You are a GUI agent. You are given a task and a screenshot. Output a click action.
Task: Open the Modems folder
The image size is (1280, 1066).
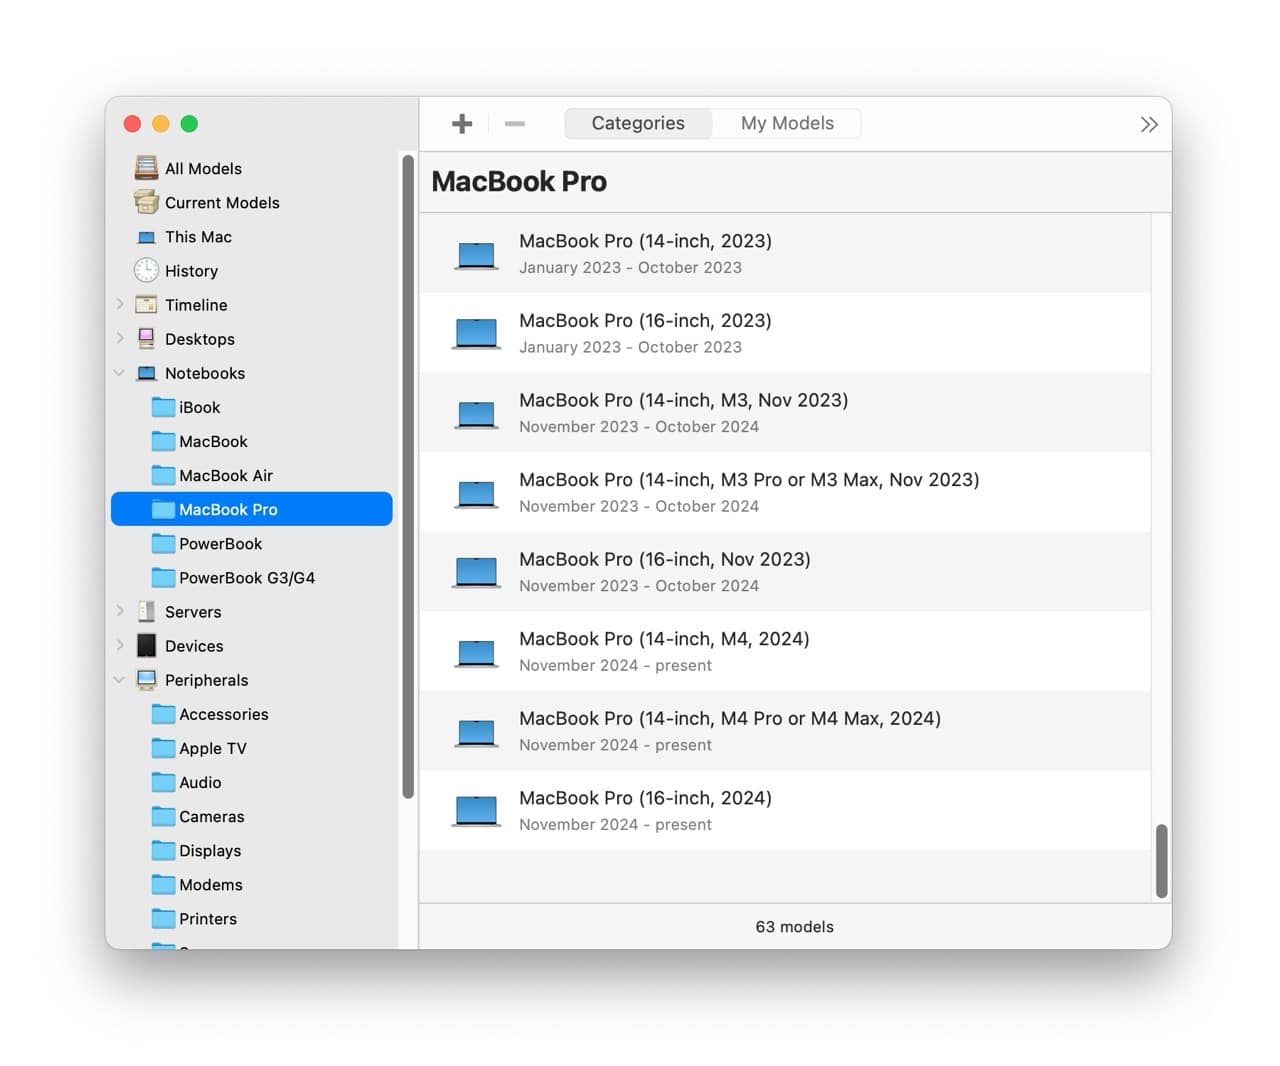[252, 884]
